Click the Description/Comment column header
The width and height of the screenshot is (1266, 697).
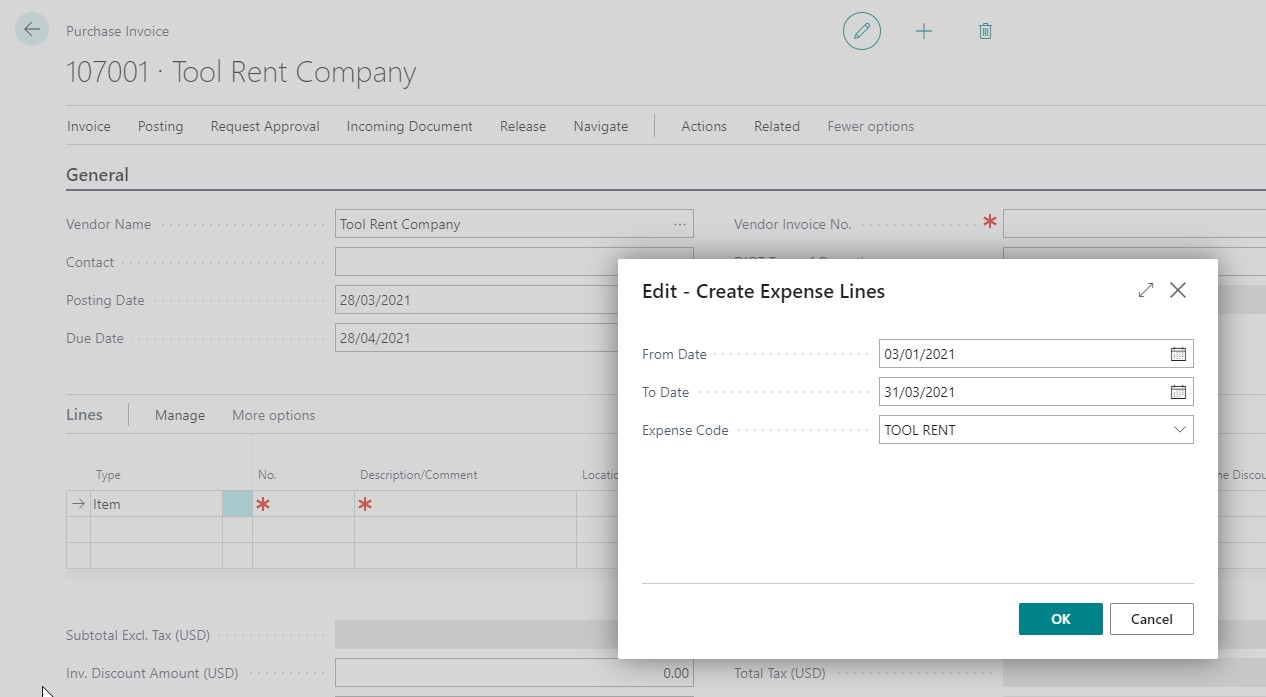419,475
